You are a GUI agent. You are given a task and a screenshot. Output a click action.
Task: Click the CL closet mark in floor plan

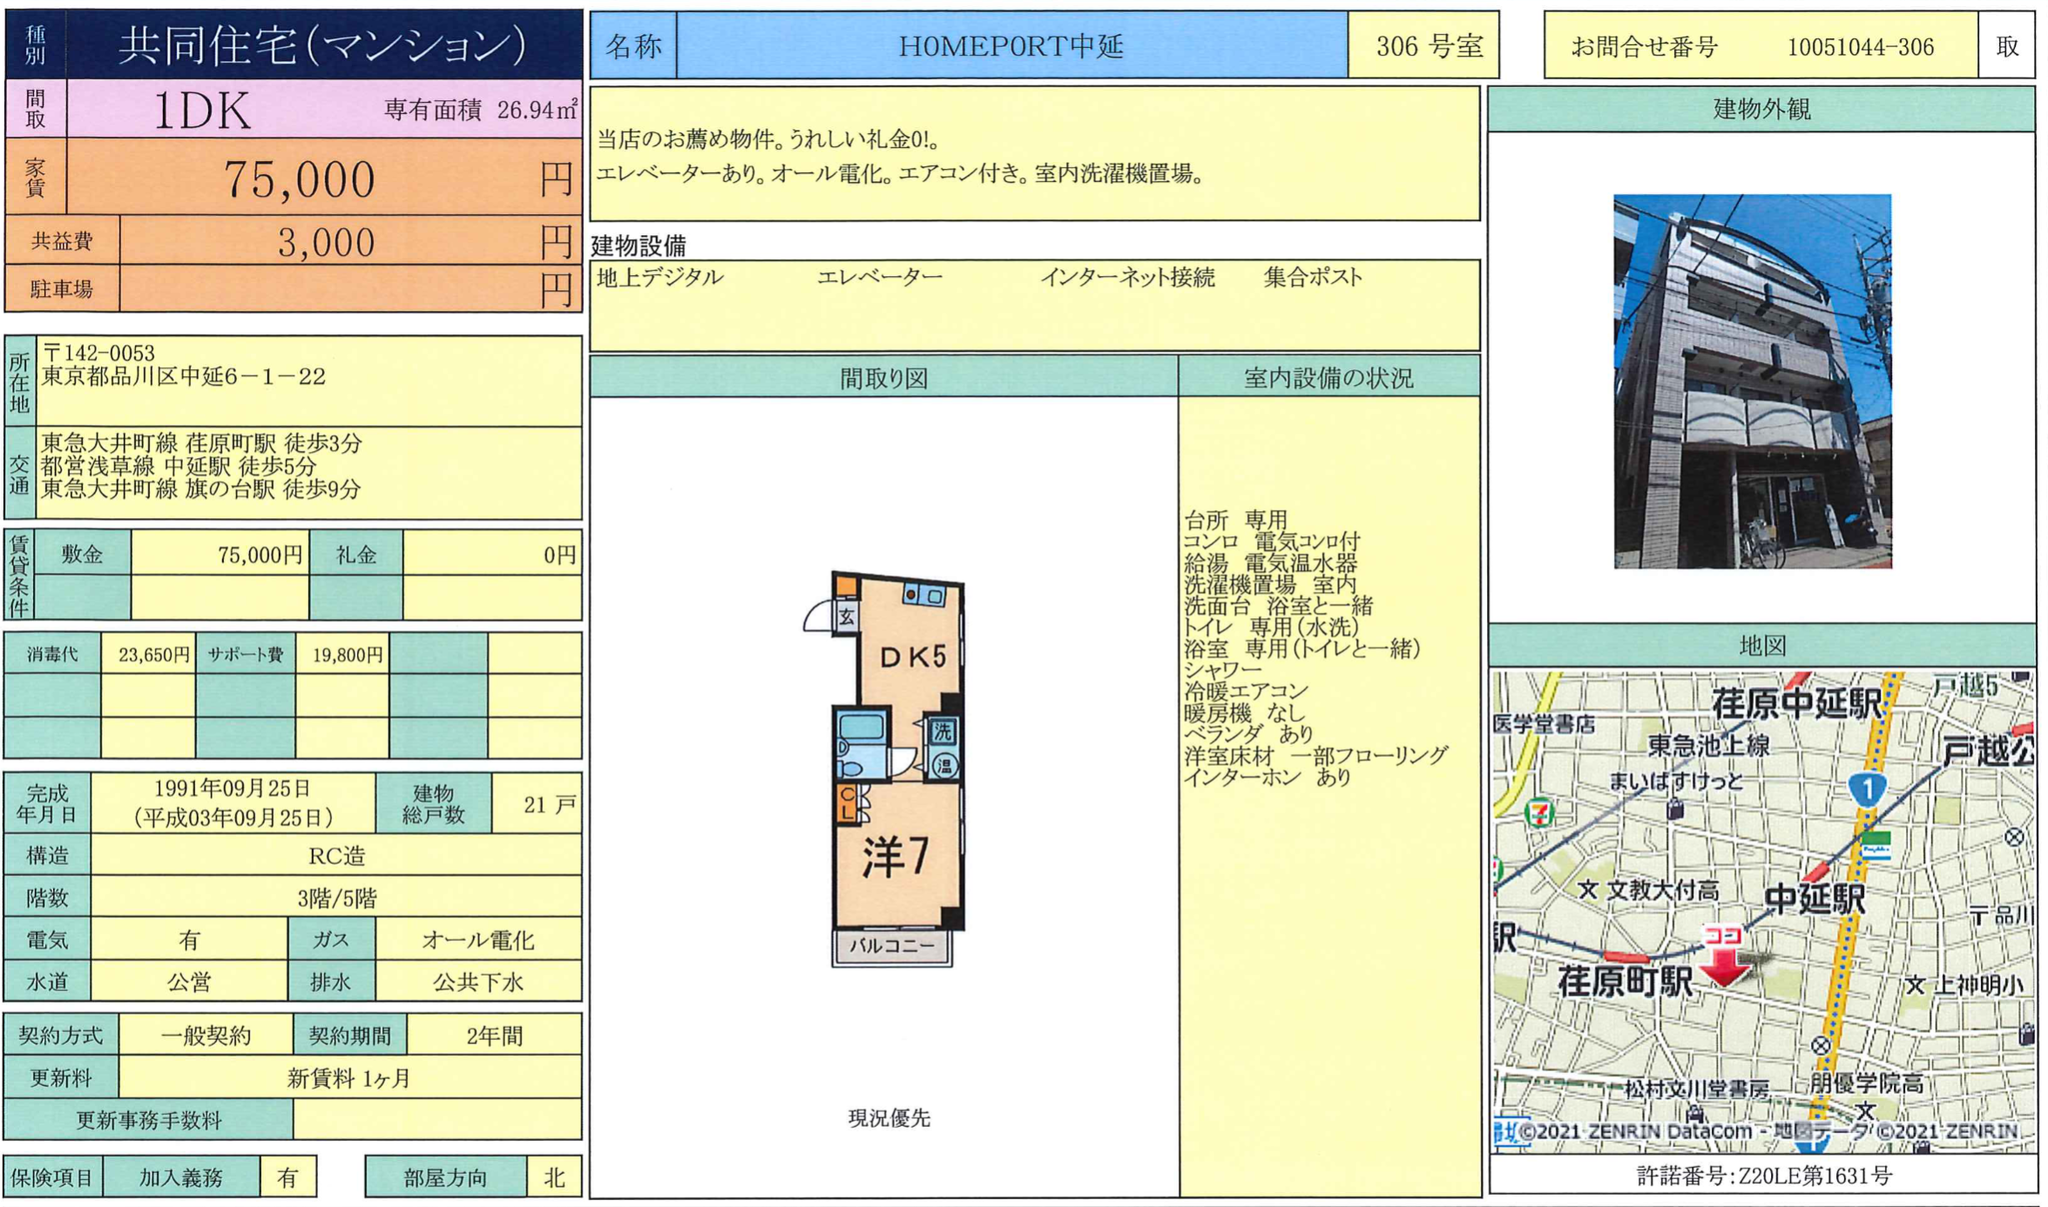point(847,803)
